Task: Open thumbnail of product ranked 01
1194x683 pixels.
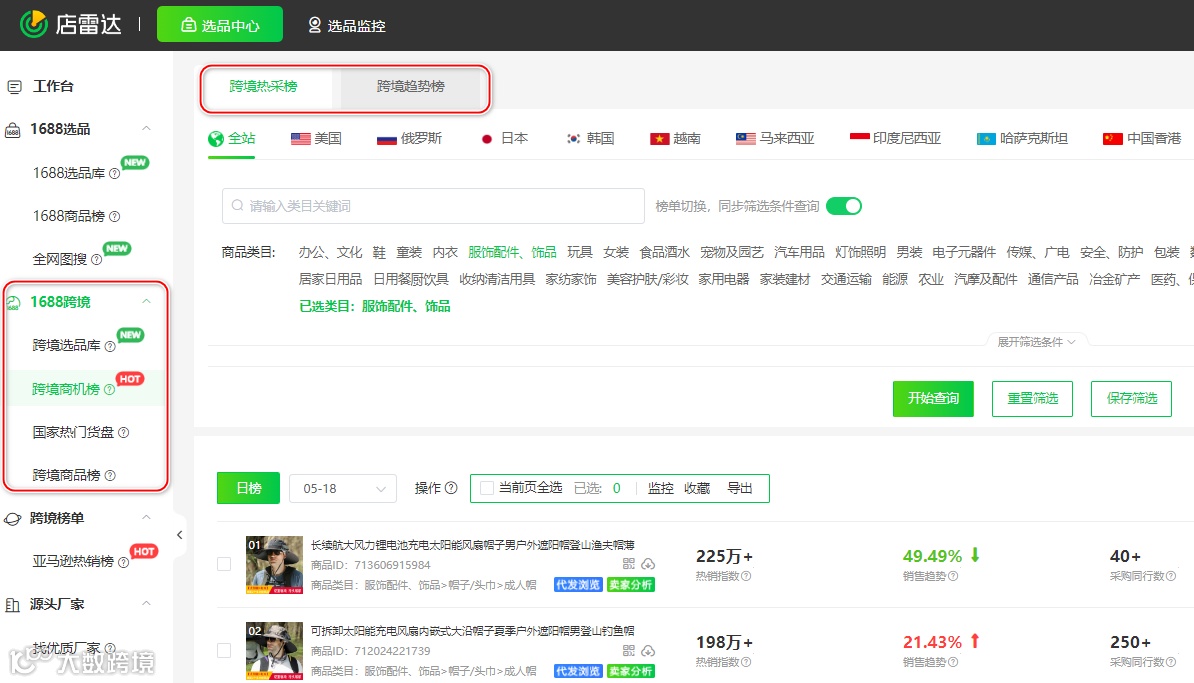Action: [274, 565]
